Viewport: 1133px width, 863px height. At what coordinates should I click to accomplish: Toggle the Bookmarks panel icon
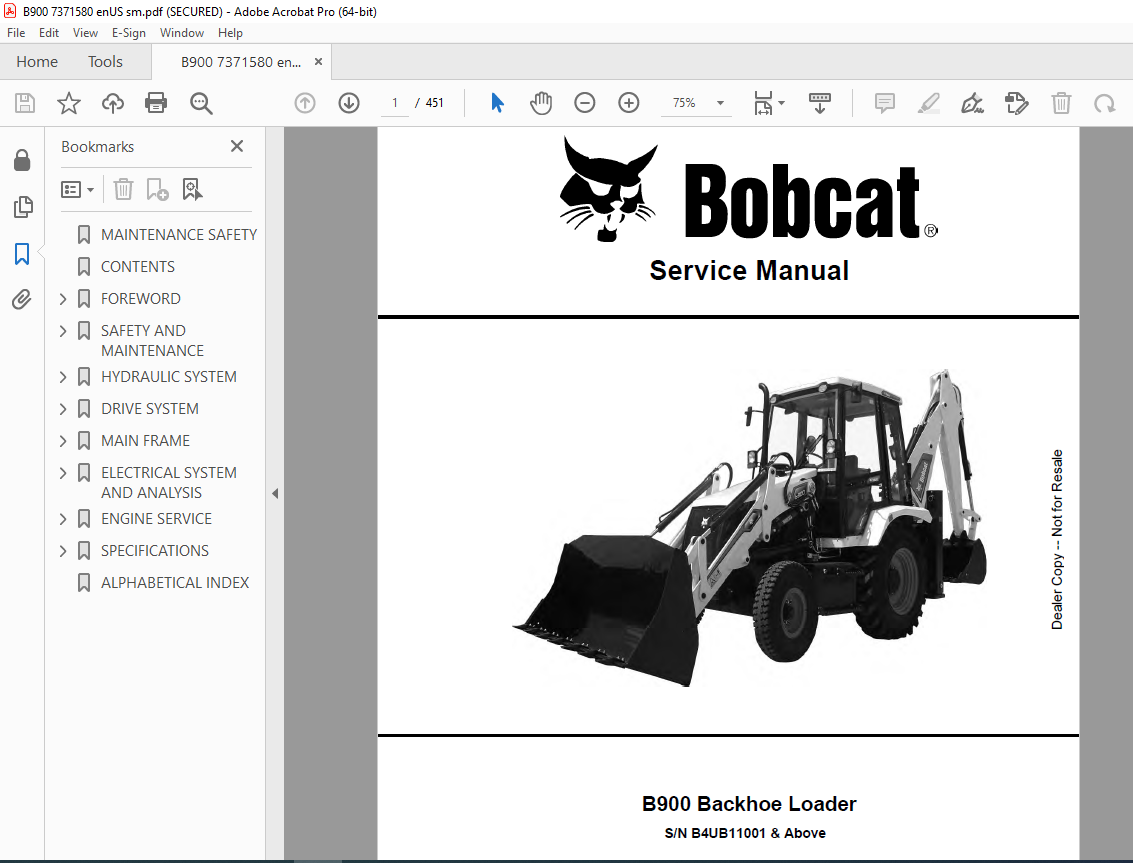click(x=22, y=254)
